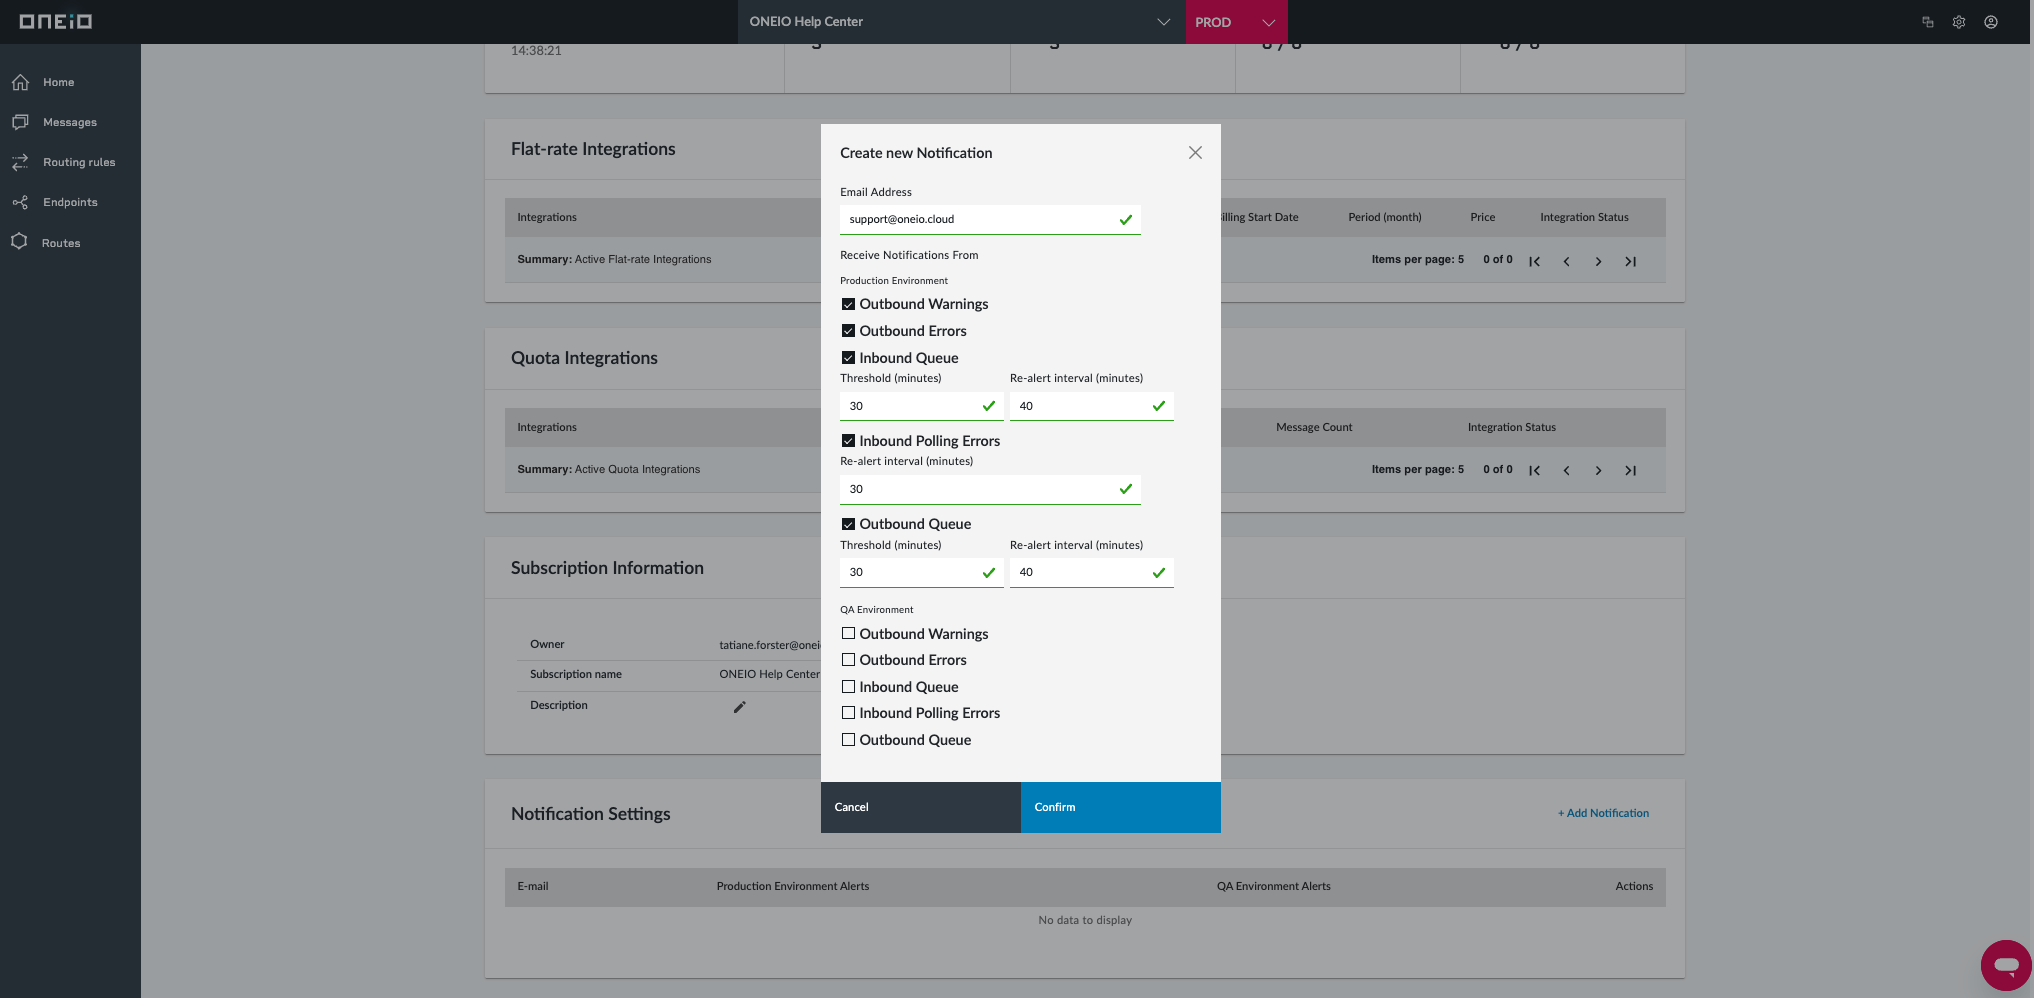Open the chat support bubble
The width and height of the screenshot is (2034, 998).
click(x=2006, y=965)
